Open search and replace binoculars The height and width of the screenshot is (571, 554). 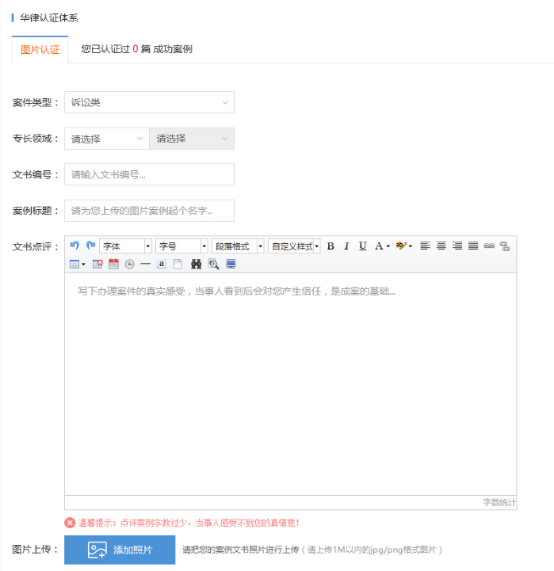click(196, 264)
